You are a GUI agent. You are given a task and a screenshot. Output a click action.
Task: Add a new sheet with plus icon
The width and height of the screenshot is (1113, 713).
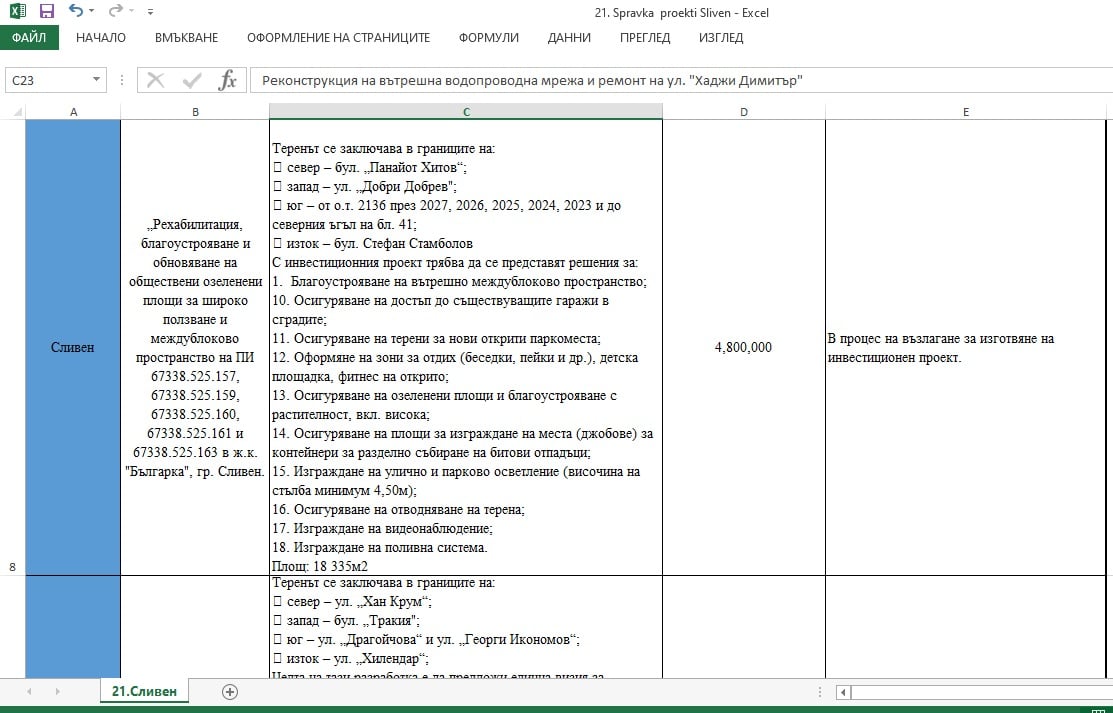coord(230,691)
